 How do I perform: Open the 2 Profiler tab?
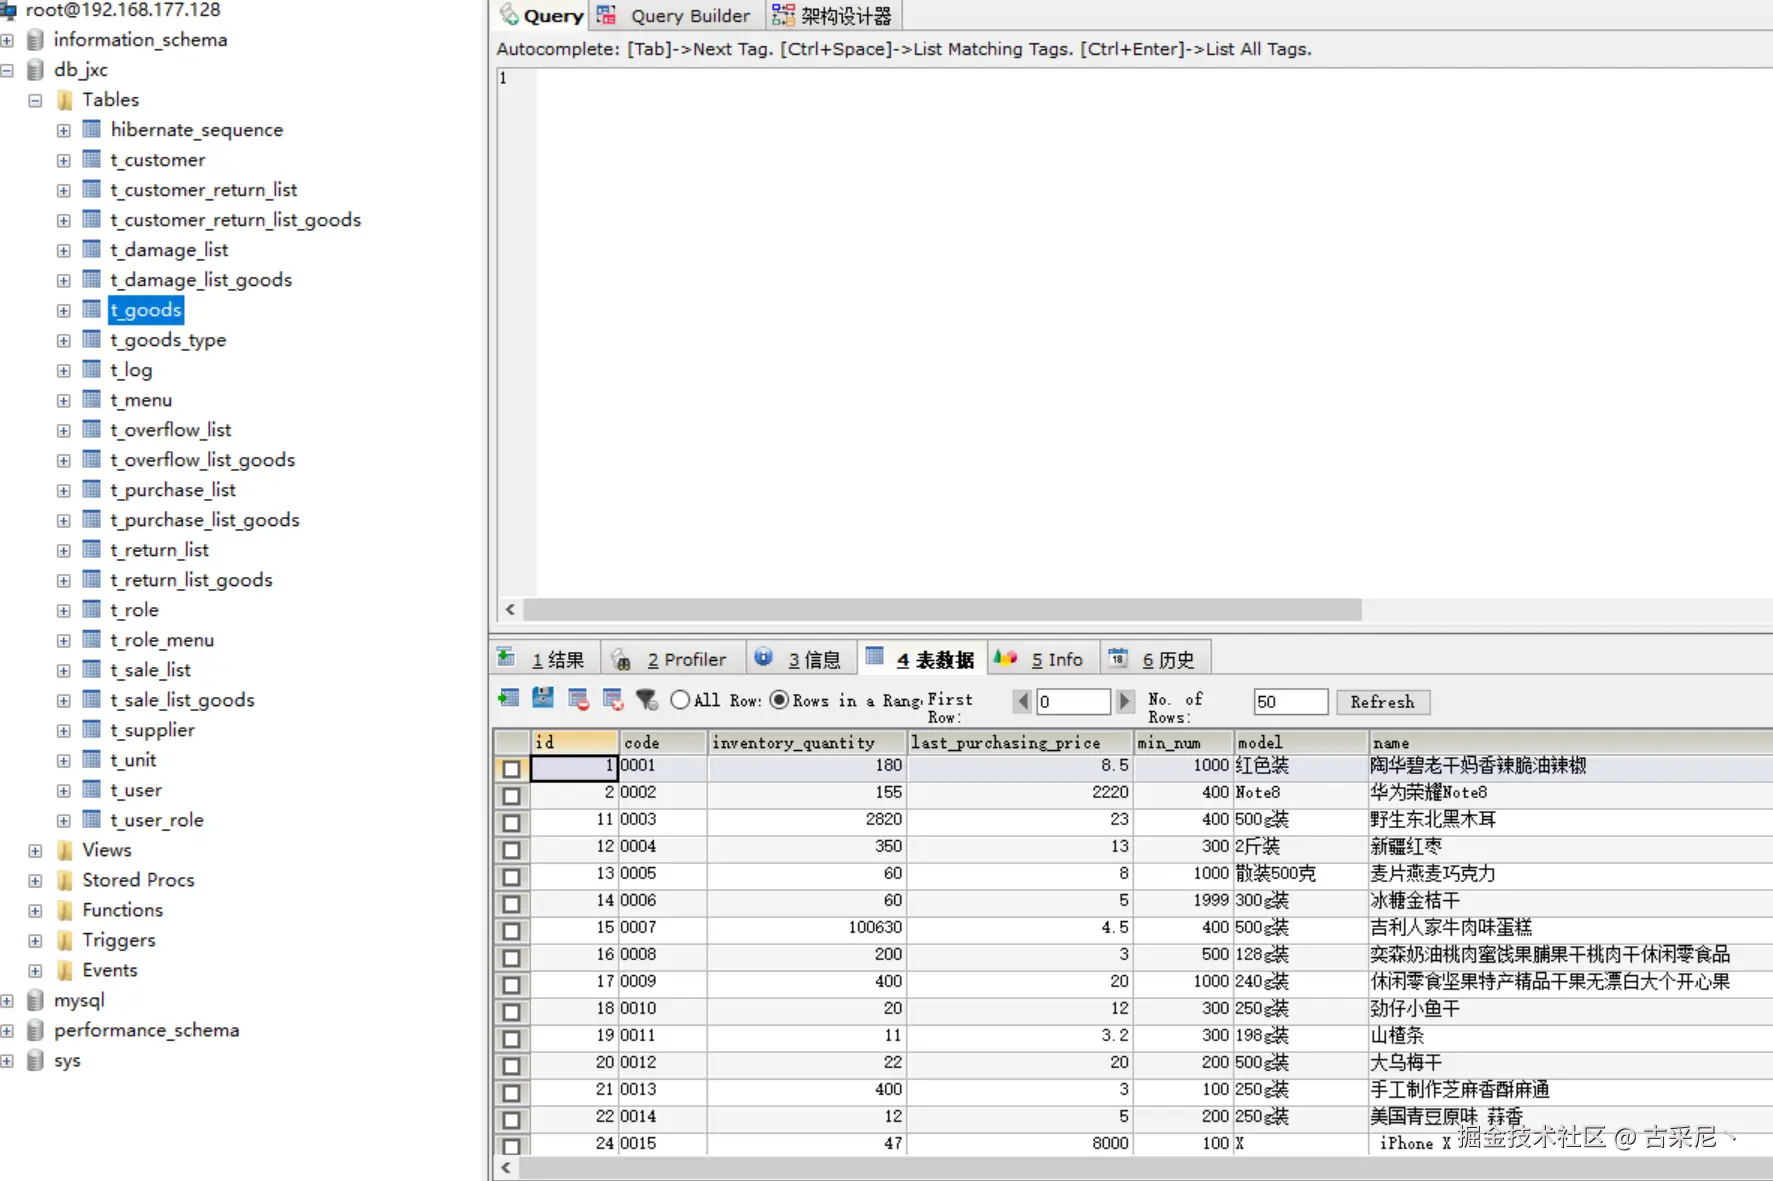click(x=672, y=658)
